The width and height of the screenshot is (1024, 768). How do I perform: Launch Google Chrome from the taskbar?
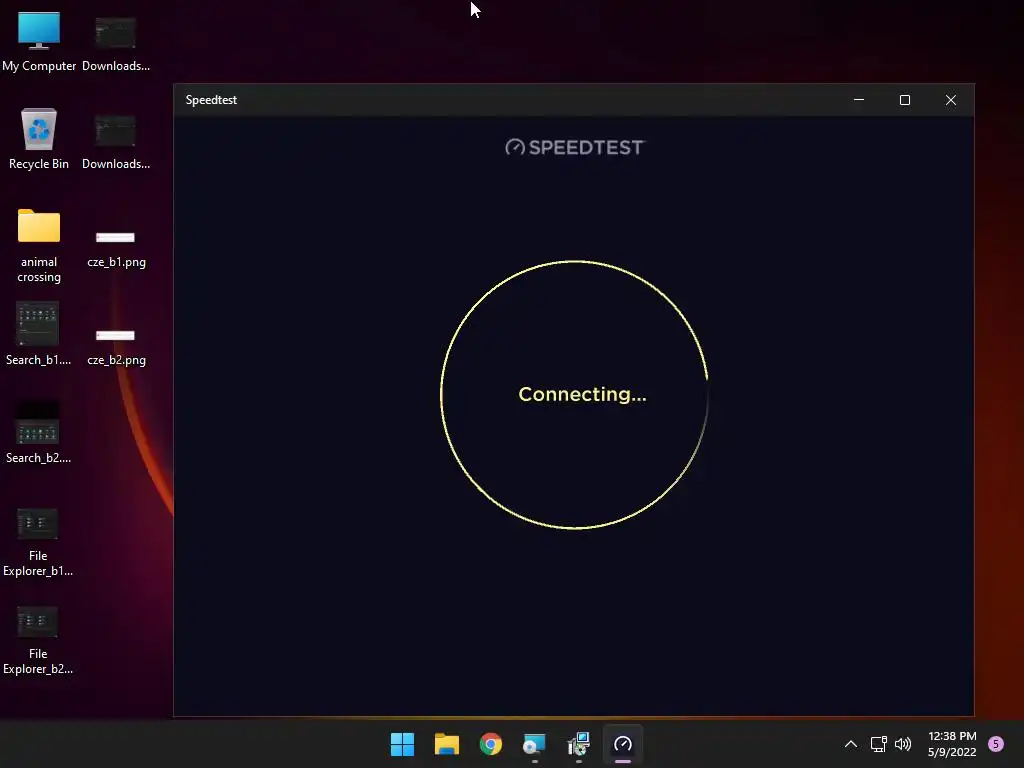[x=490, y=744]
